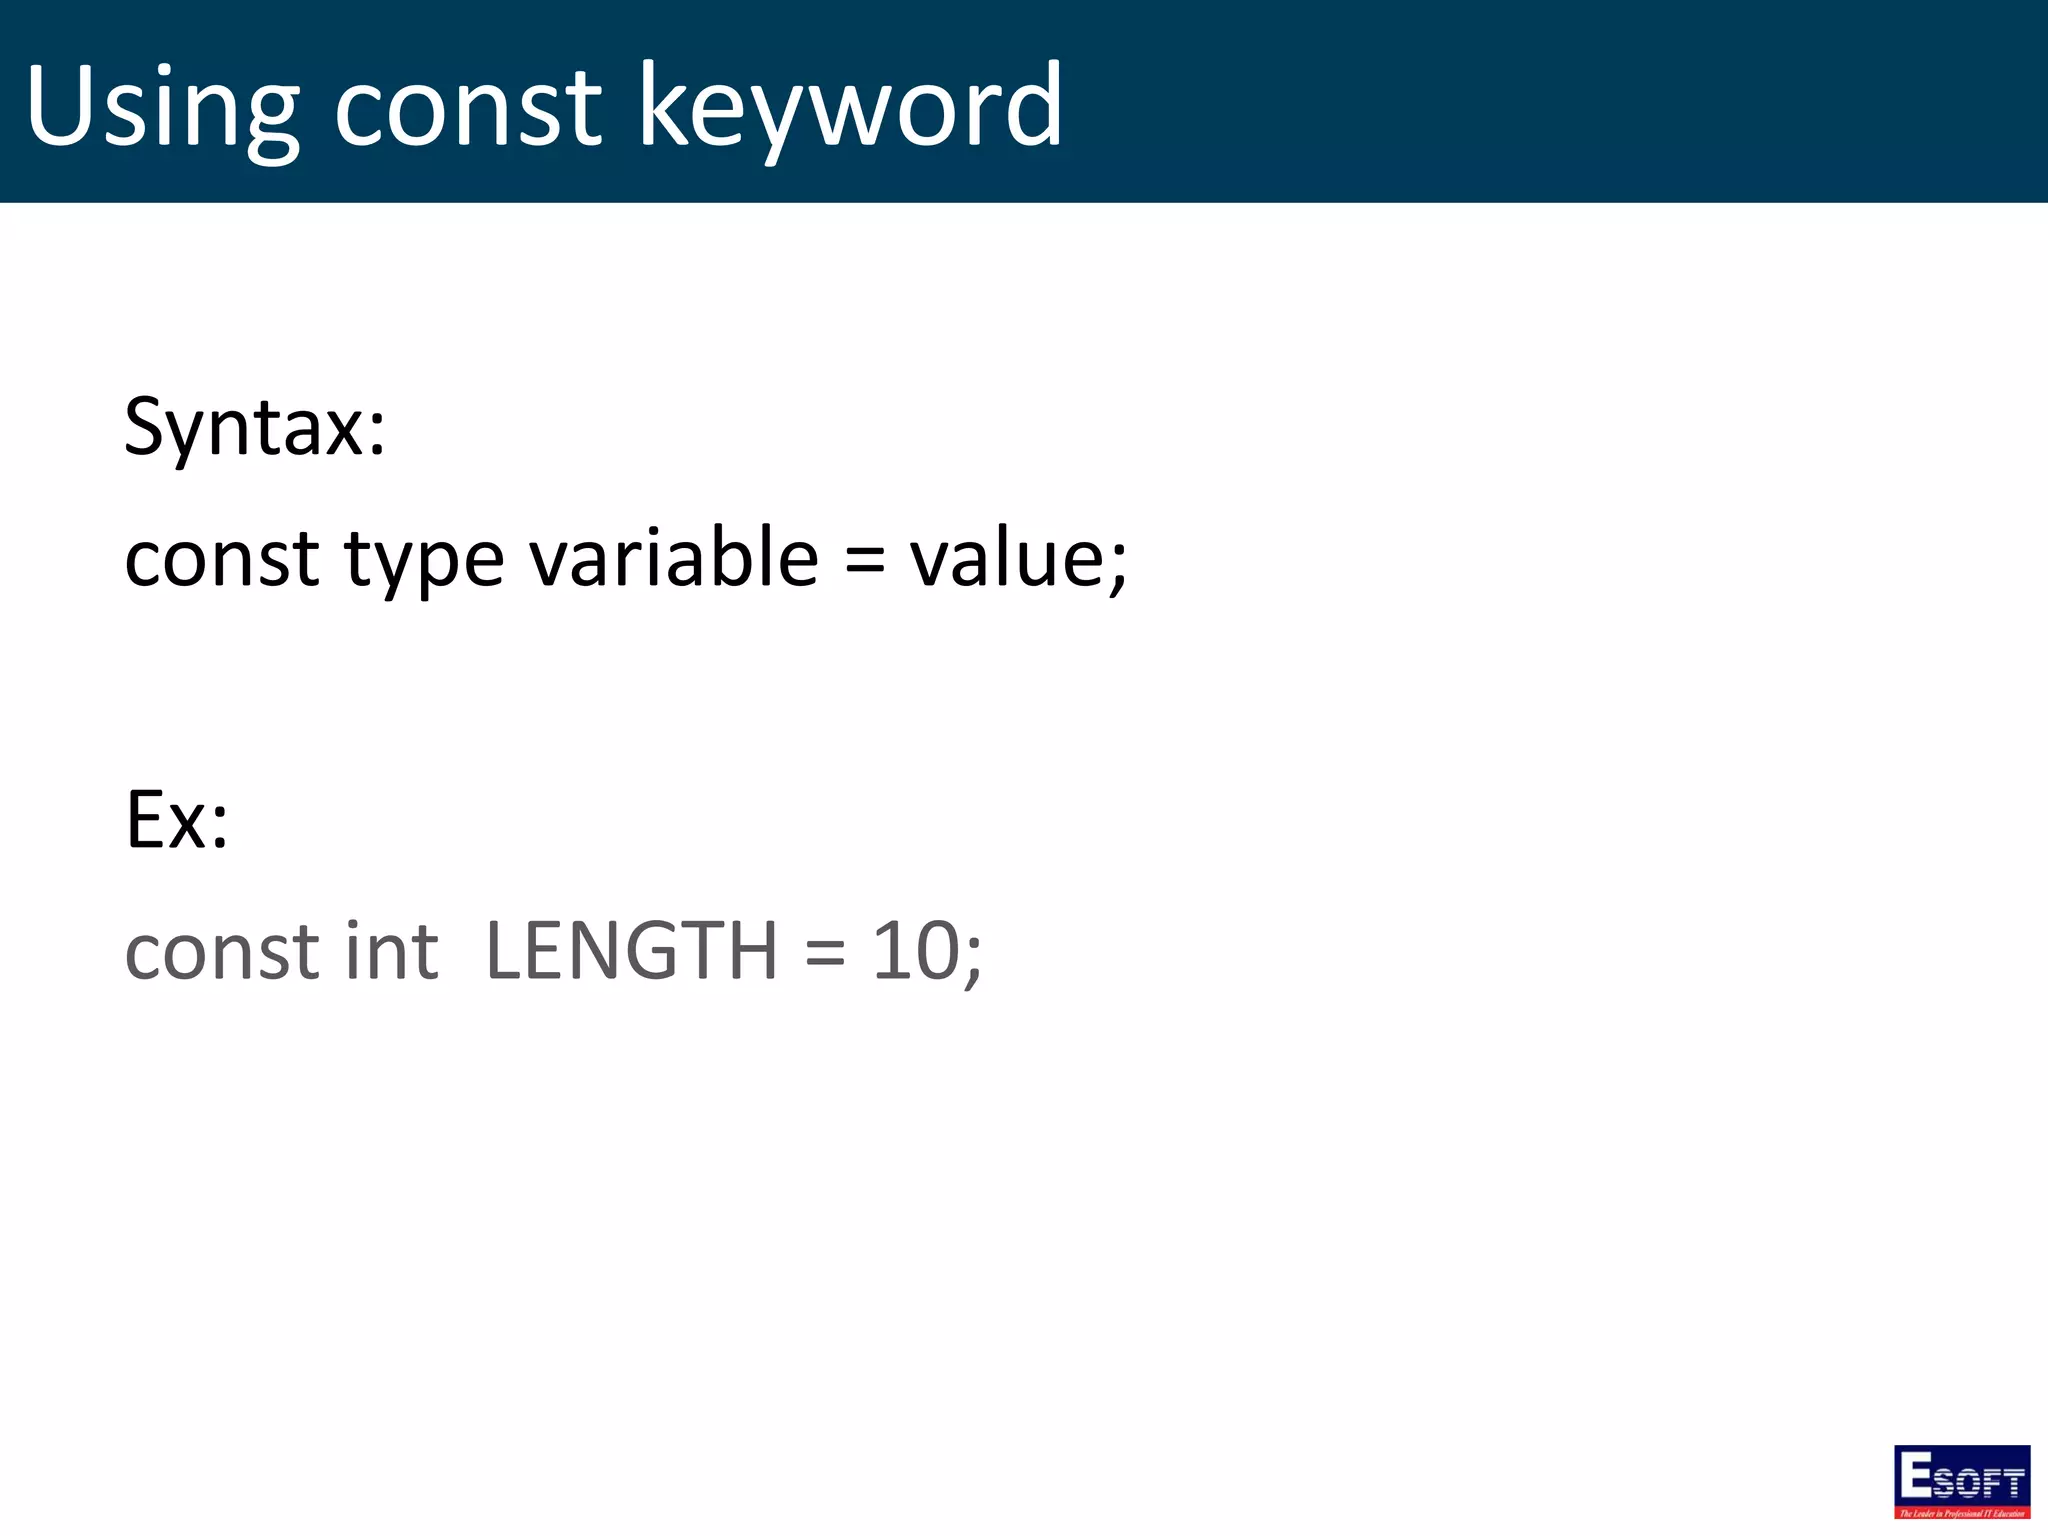Click the word 'const' in the title

coord(467,108)
